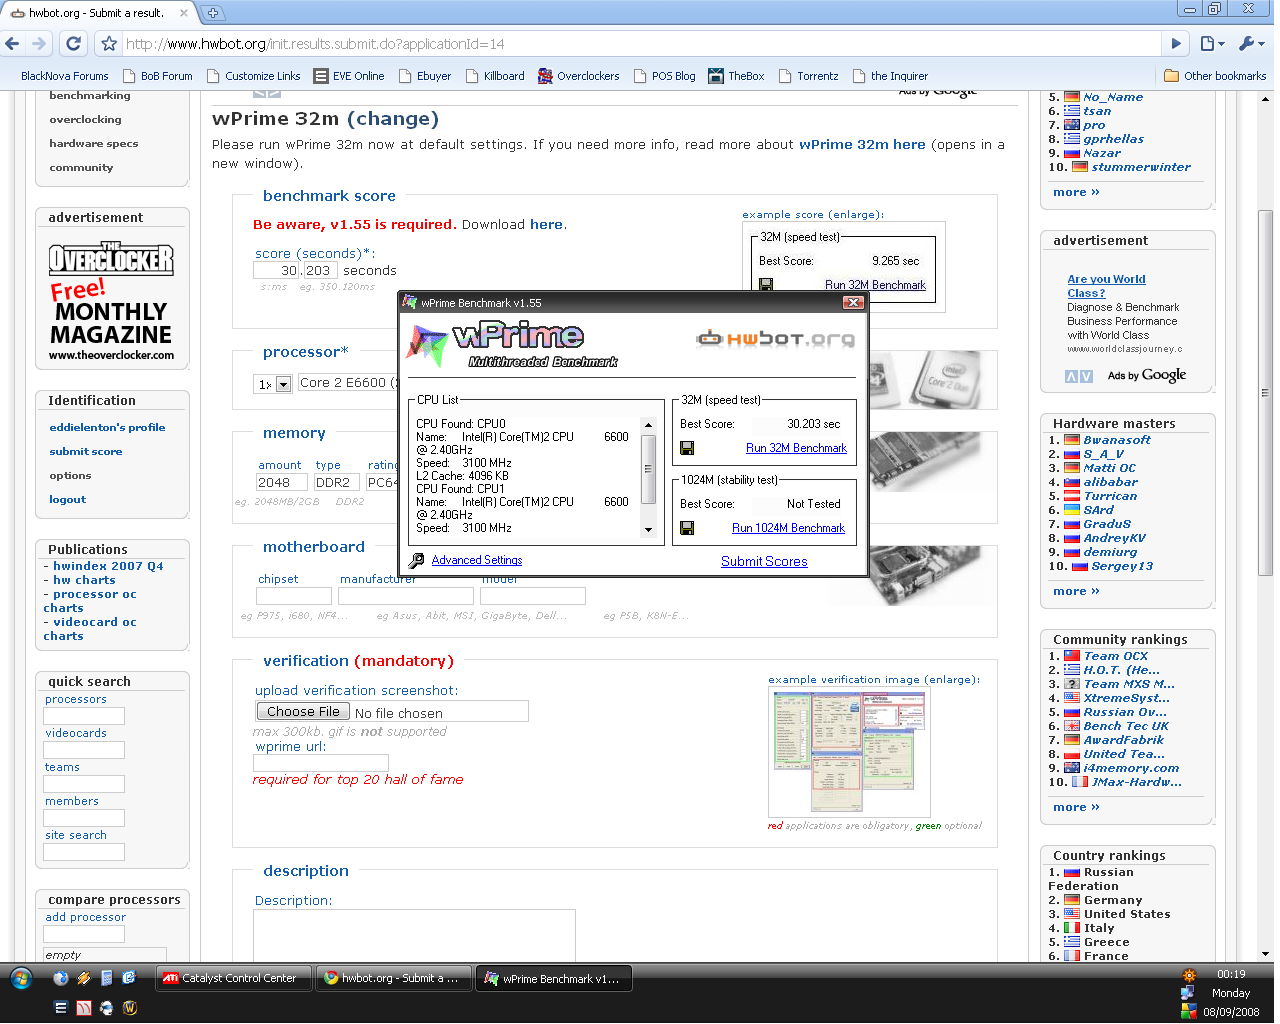
Task: Click the key icon beside Advanced Settings
Action: (417, 560)
